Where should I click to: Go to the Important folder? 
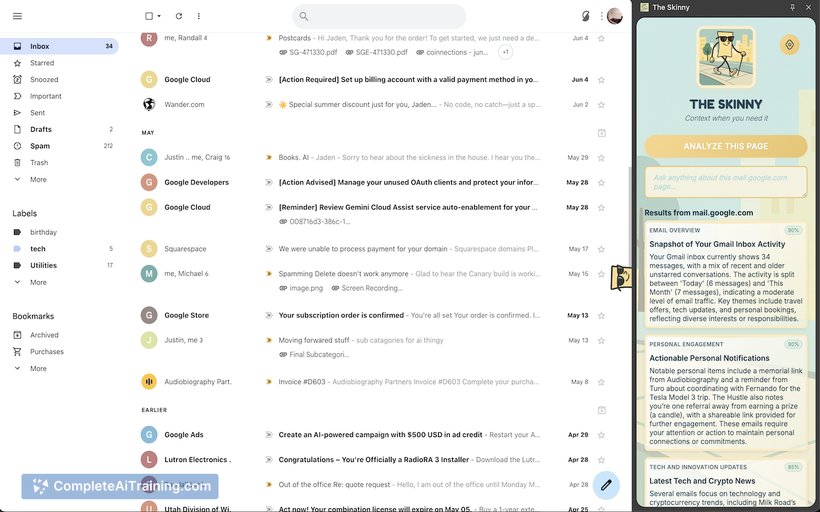(x=59, y=96)
